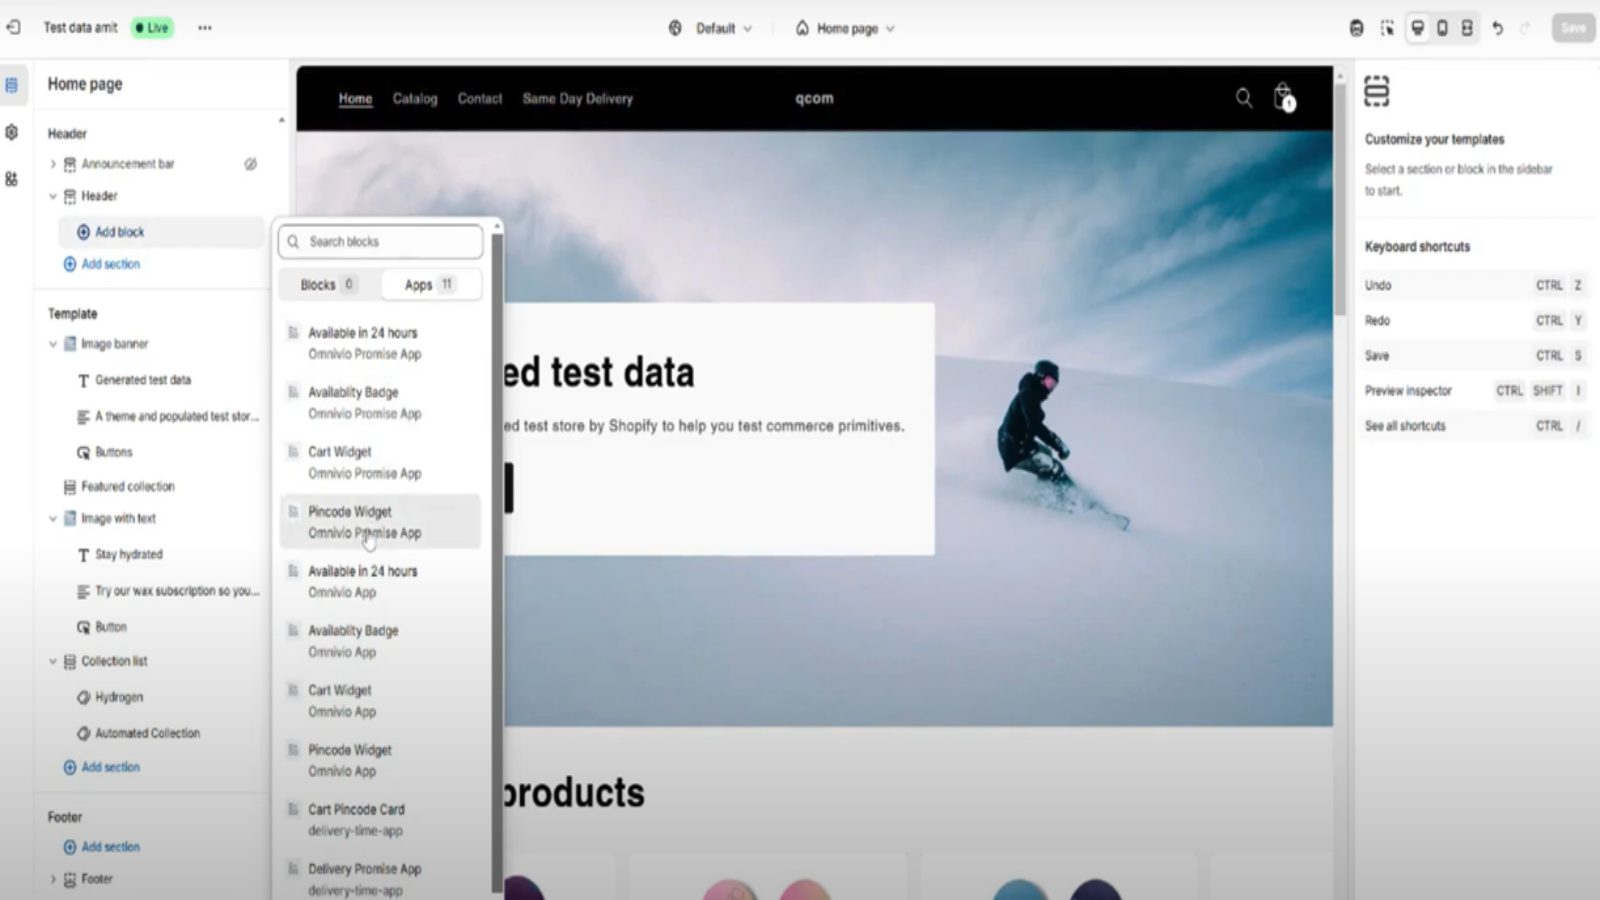Open the shopping cart bag icon
This screenshot has height=900, width=1600.
tap(1284, 97)
